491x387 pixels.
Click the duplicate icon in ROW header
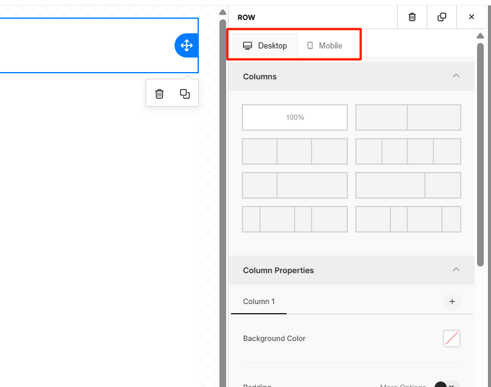(442, 17)
